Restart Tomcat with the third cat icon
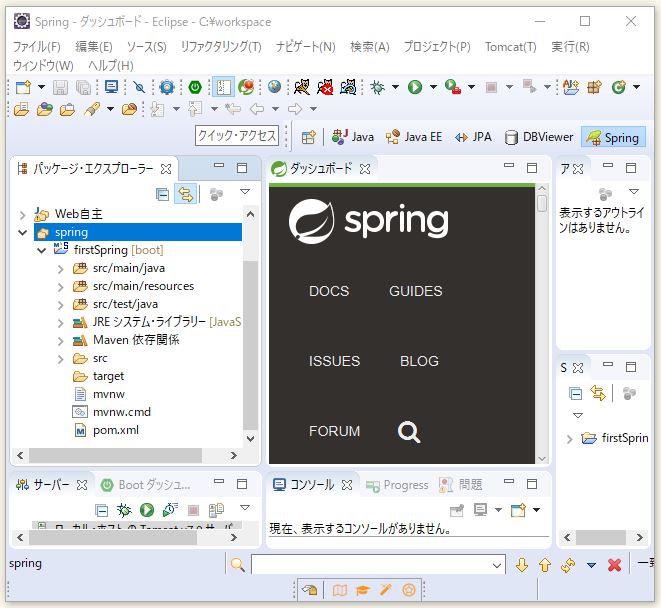Screen dimensions: 661x608 (348, 87)
